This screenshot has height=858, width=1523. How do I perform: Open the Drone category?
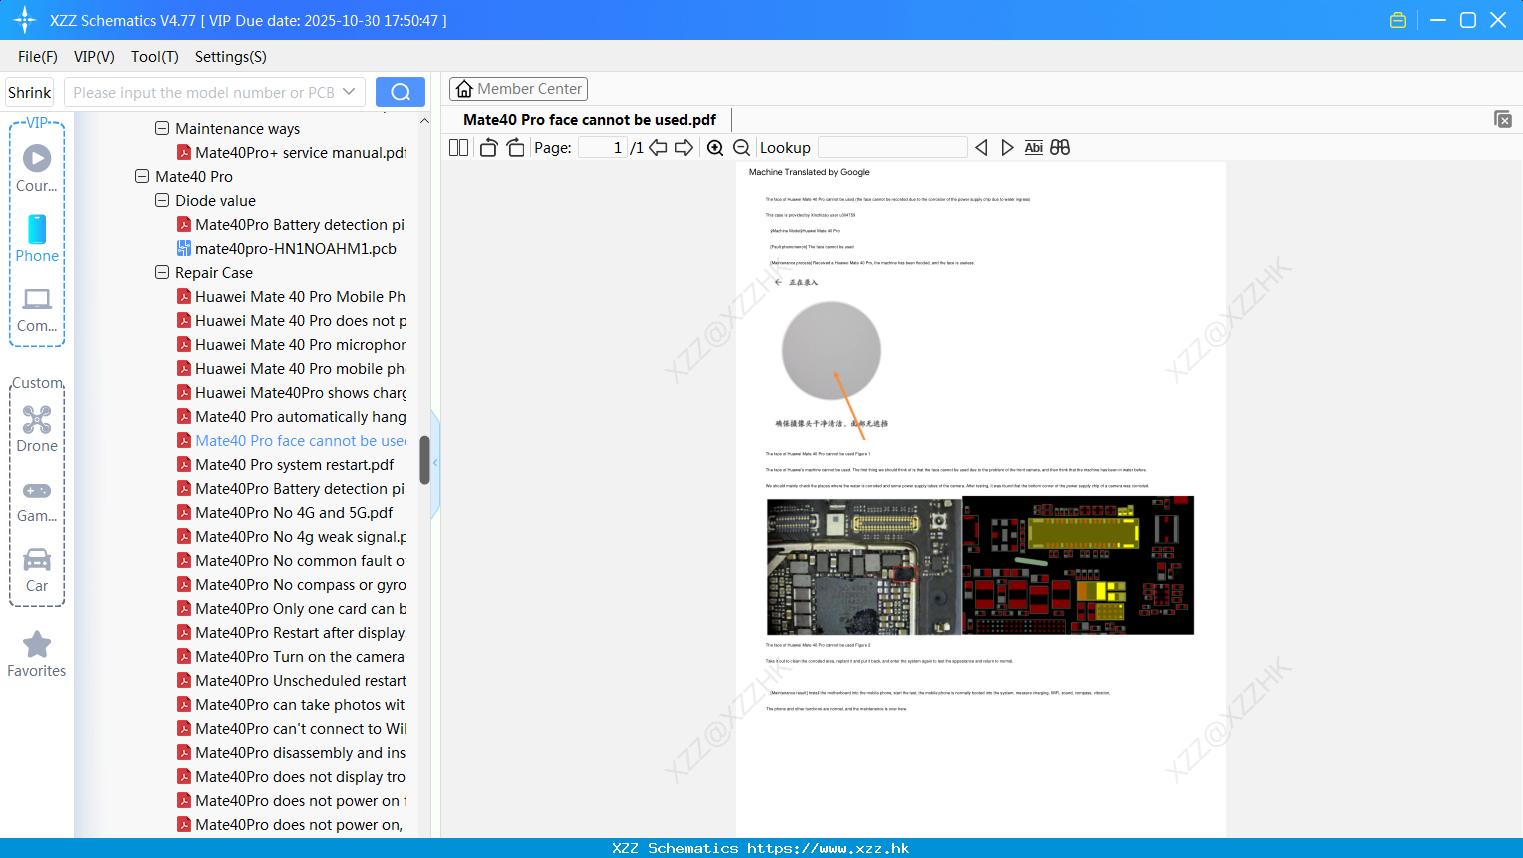37,429
